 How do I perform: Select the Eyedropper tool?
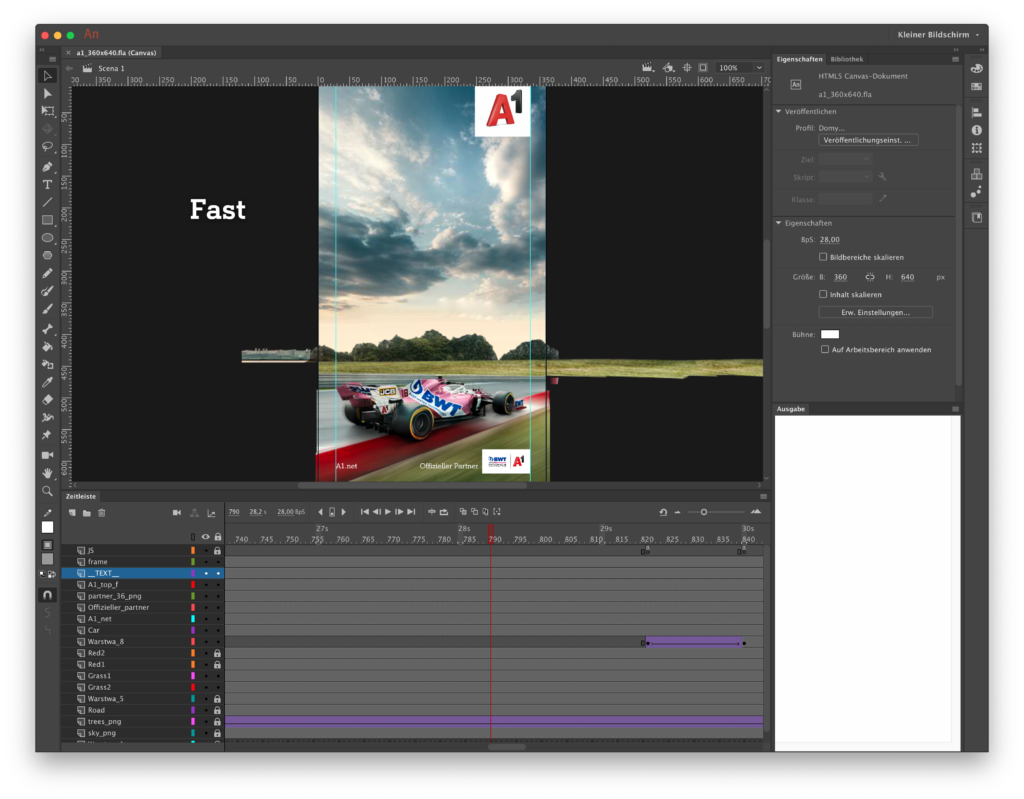tap(48, 382)
